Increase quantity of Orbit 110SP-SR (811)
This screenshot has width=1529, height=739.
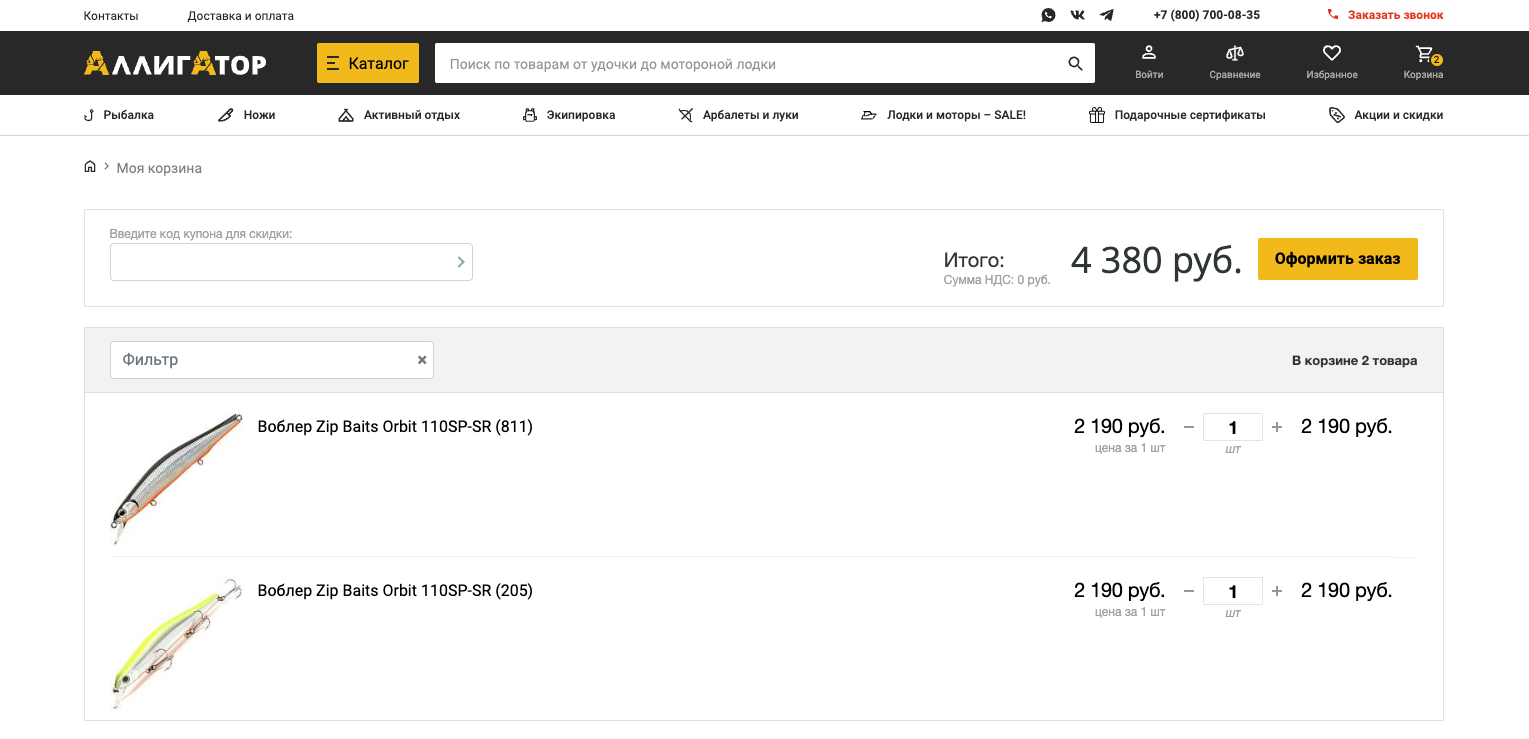[1277, 427]
